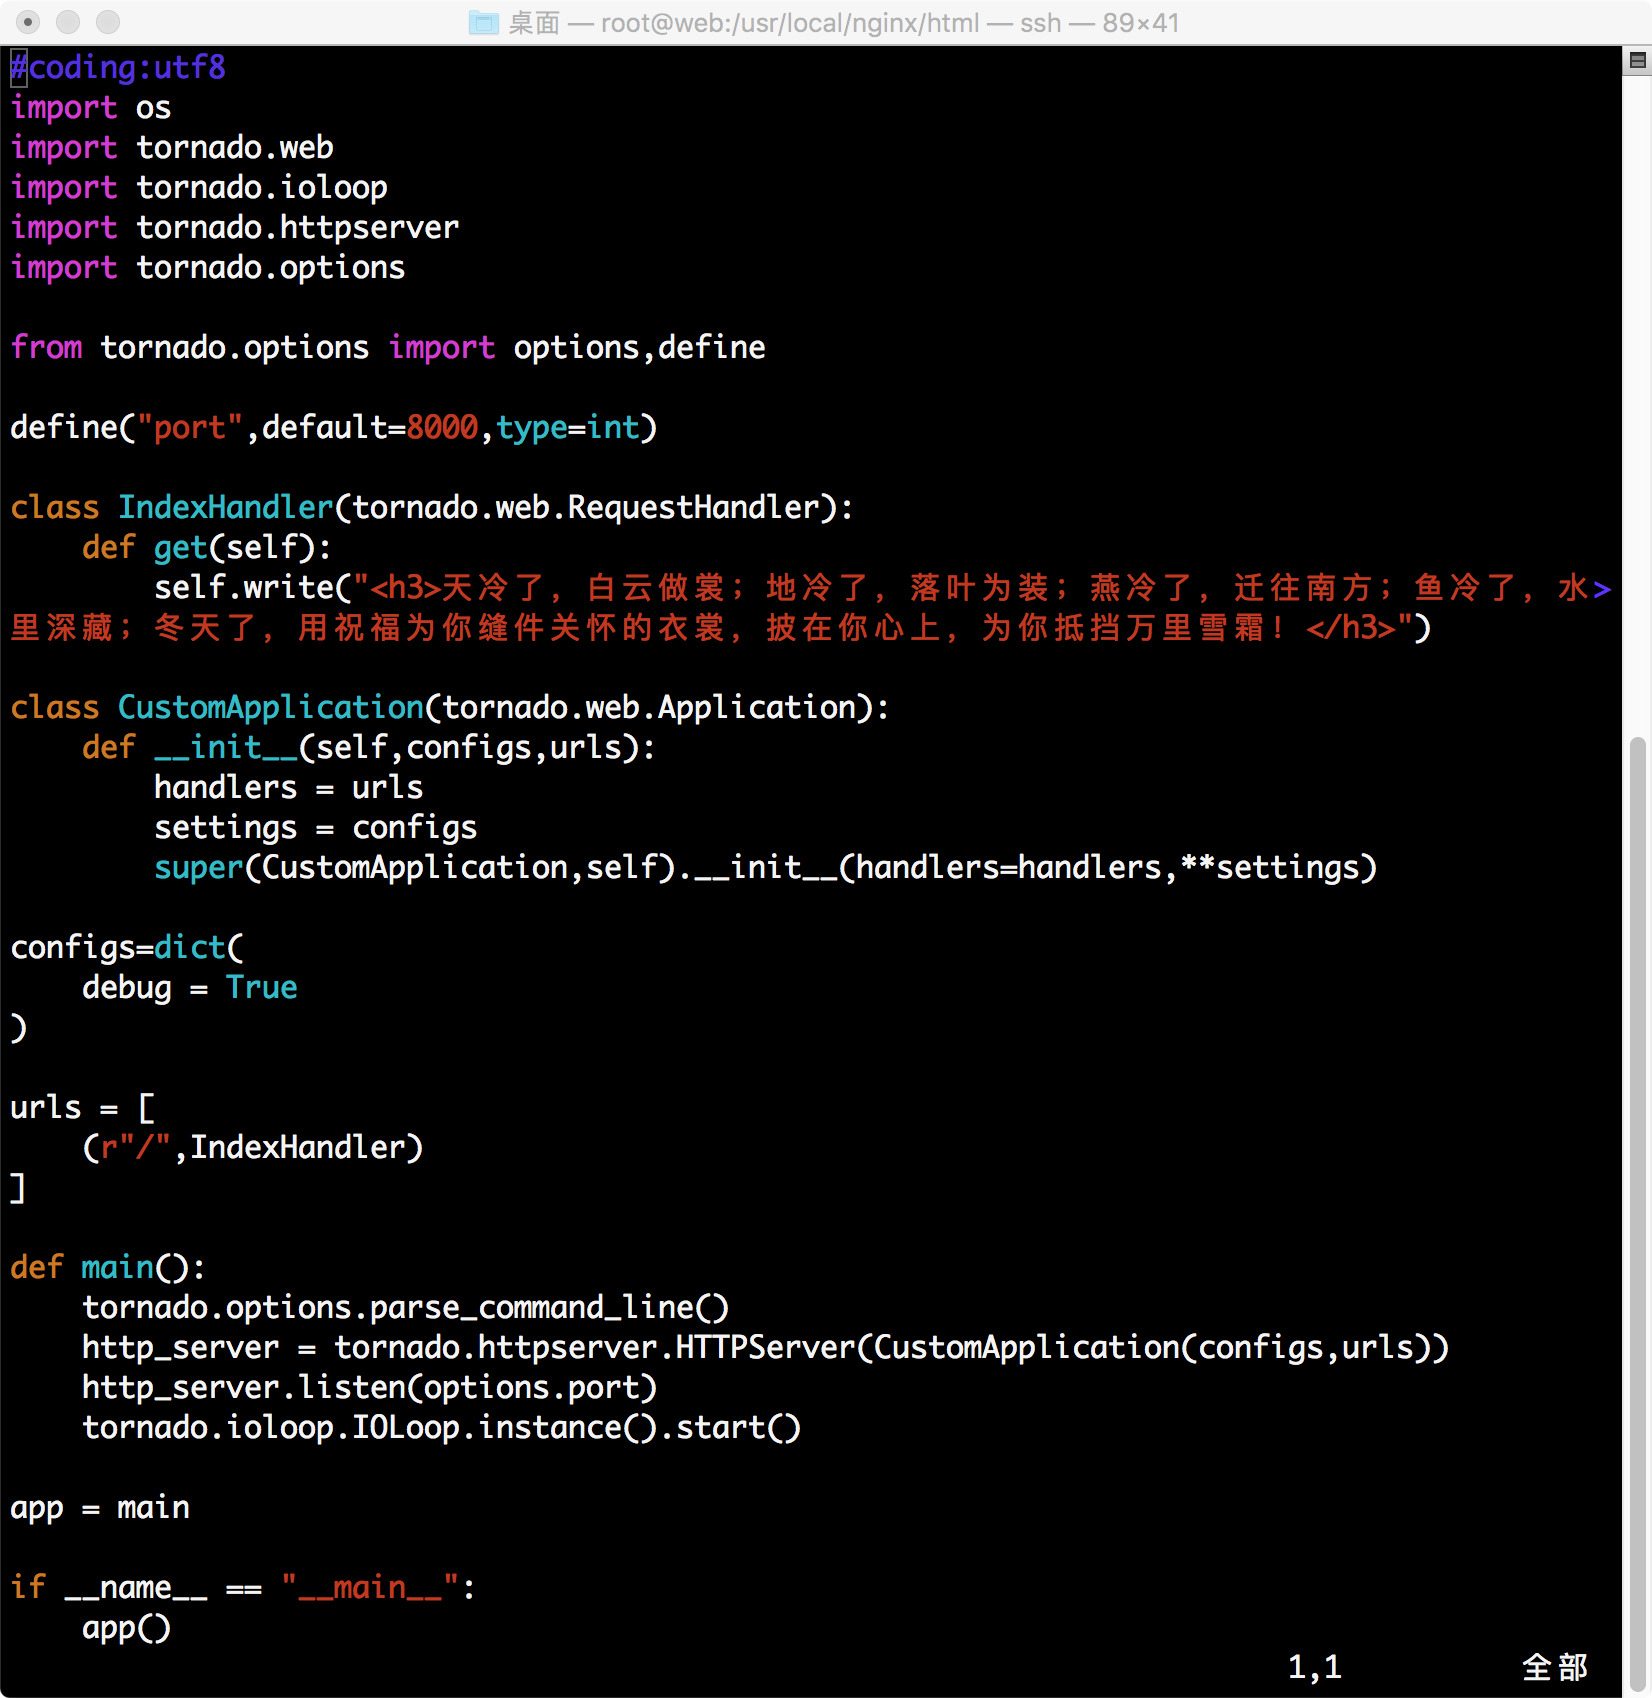Viewport: 1652px width, 1698px height.
Task: Click the 'def main():' line
Action: [108, 1267]
